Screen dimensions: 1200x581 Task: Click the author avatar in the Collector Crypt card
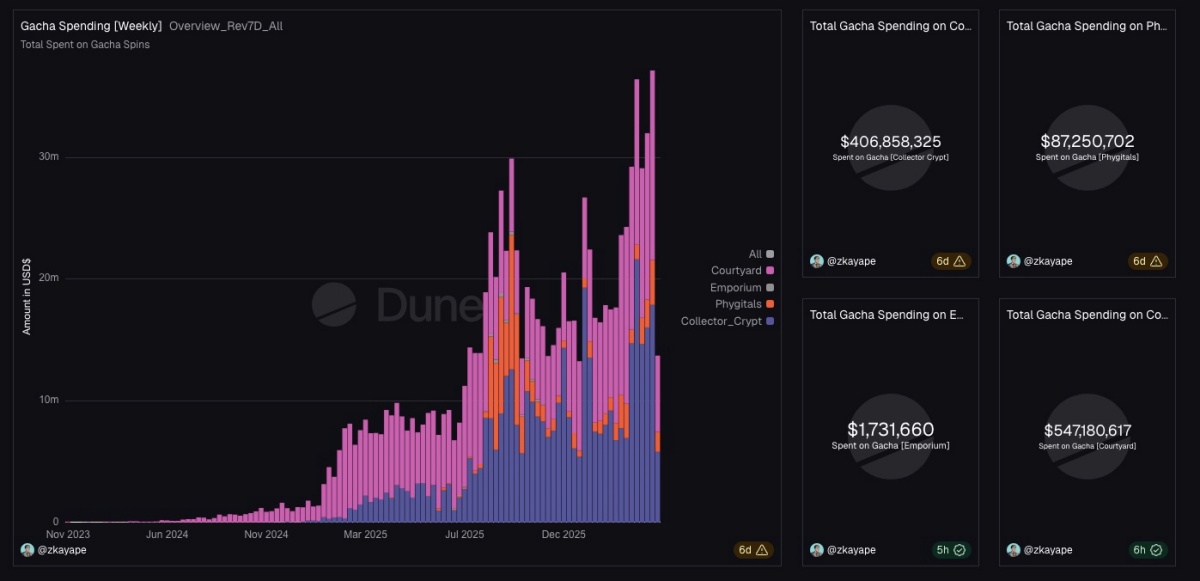[x=817, y=261]
